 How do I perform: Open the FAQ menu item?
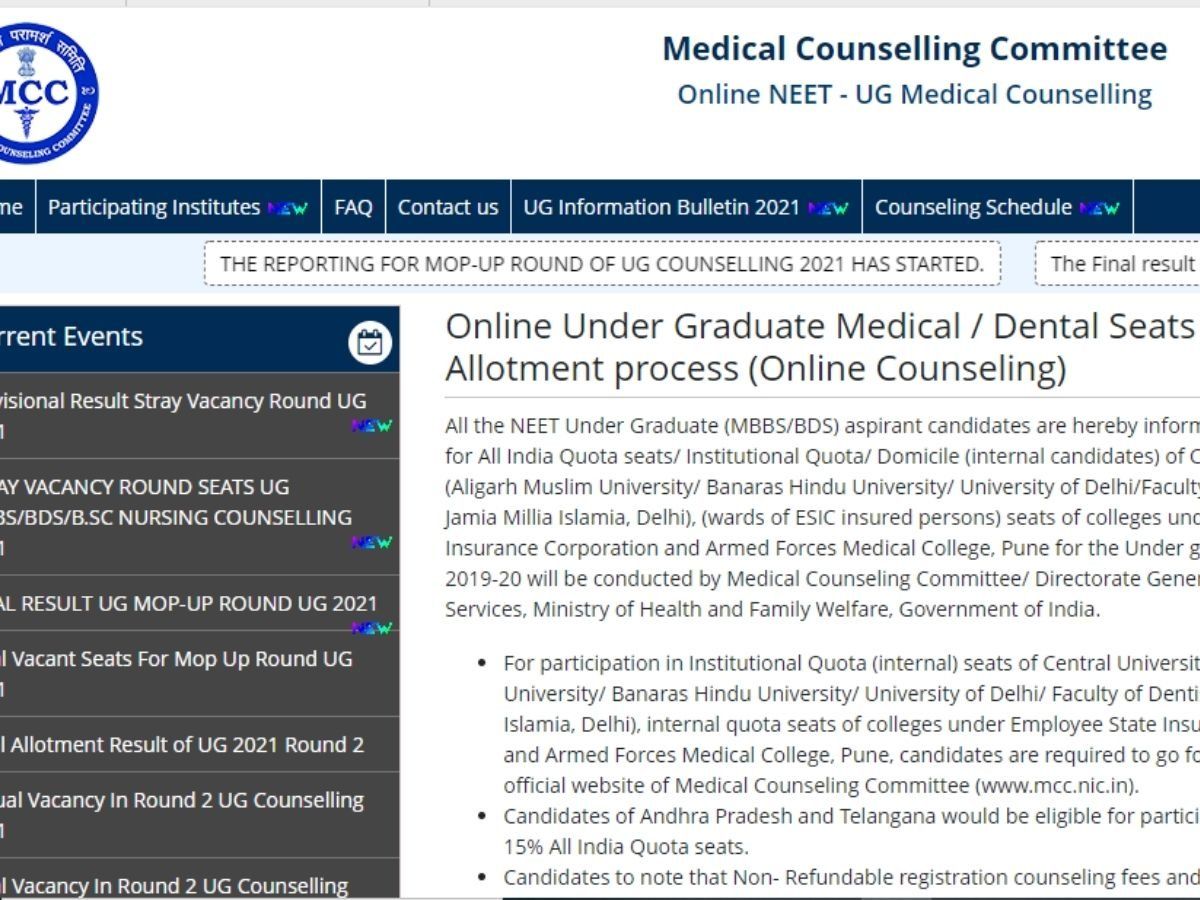[355, 208]
